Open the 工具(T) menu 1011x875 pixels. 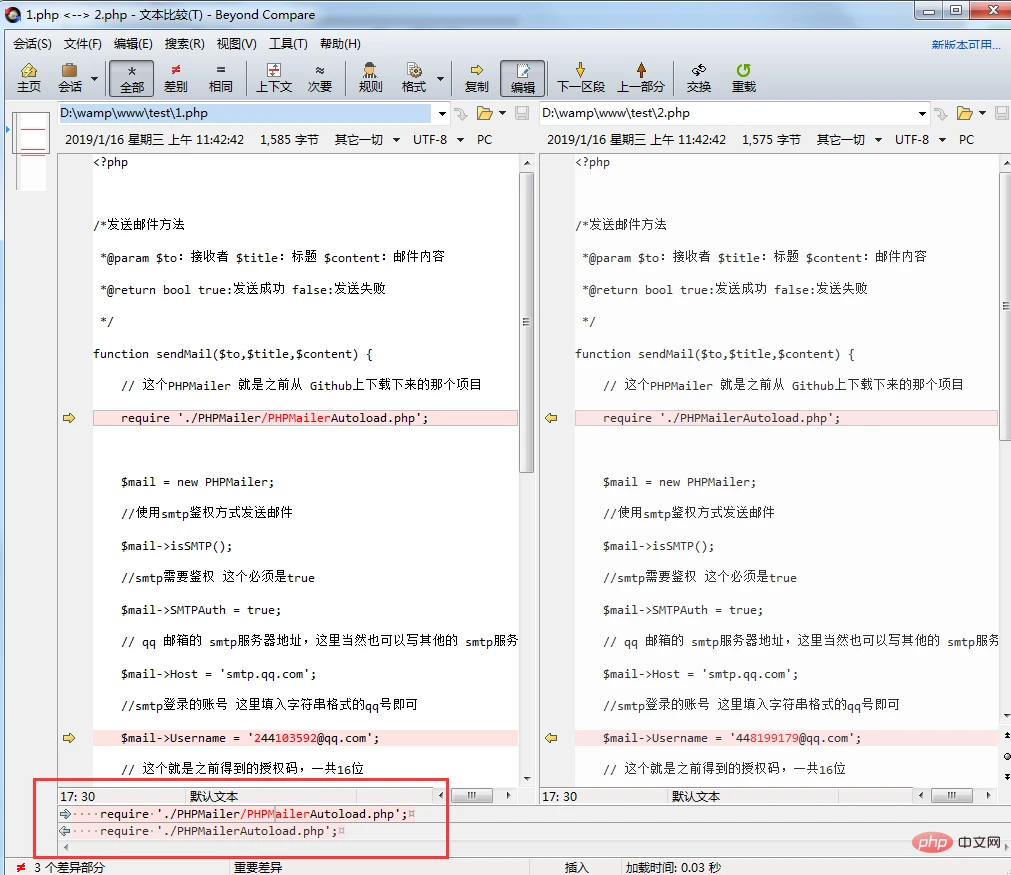(x=288, y=44)
